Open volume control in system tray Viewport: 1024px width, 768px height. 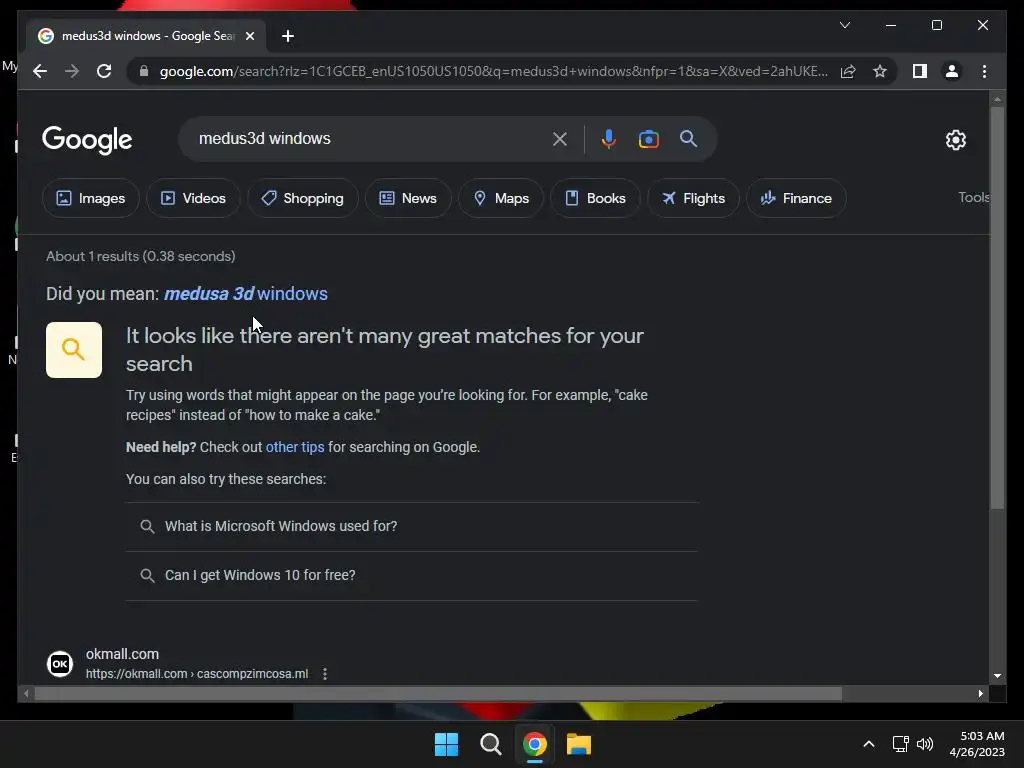[x=925, y=744]
